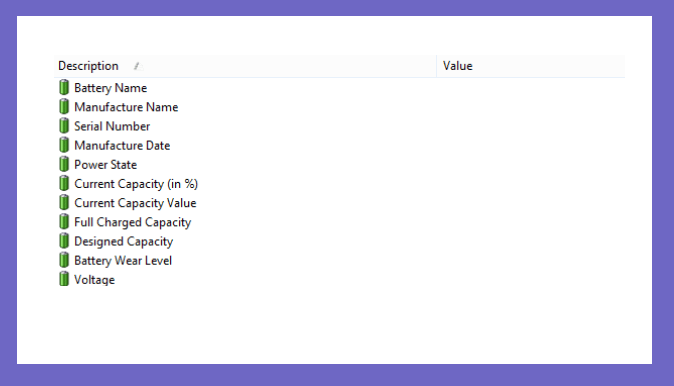Image resolution: width=674 pixels, height=386 pixels.
Task: Click the battery icon beside Designed Capacity
Action: point(64,241)
